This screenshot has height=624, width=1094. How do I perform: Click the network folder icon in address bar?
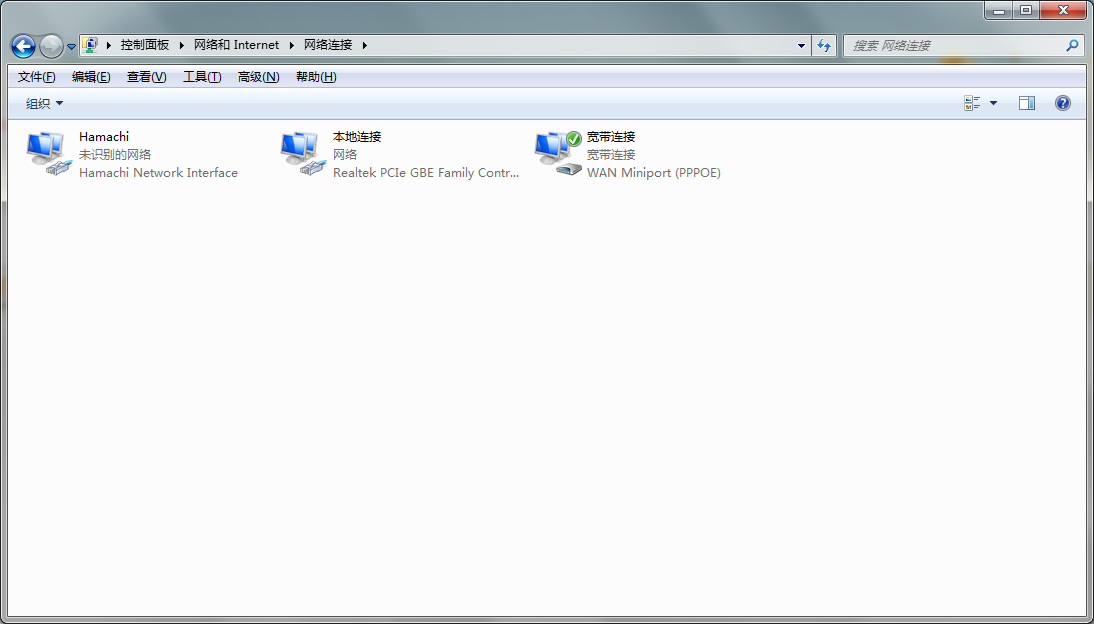[x=90, y=45]
